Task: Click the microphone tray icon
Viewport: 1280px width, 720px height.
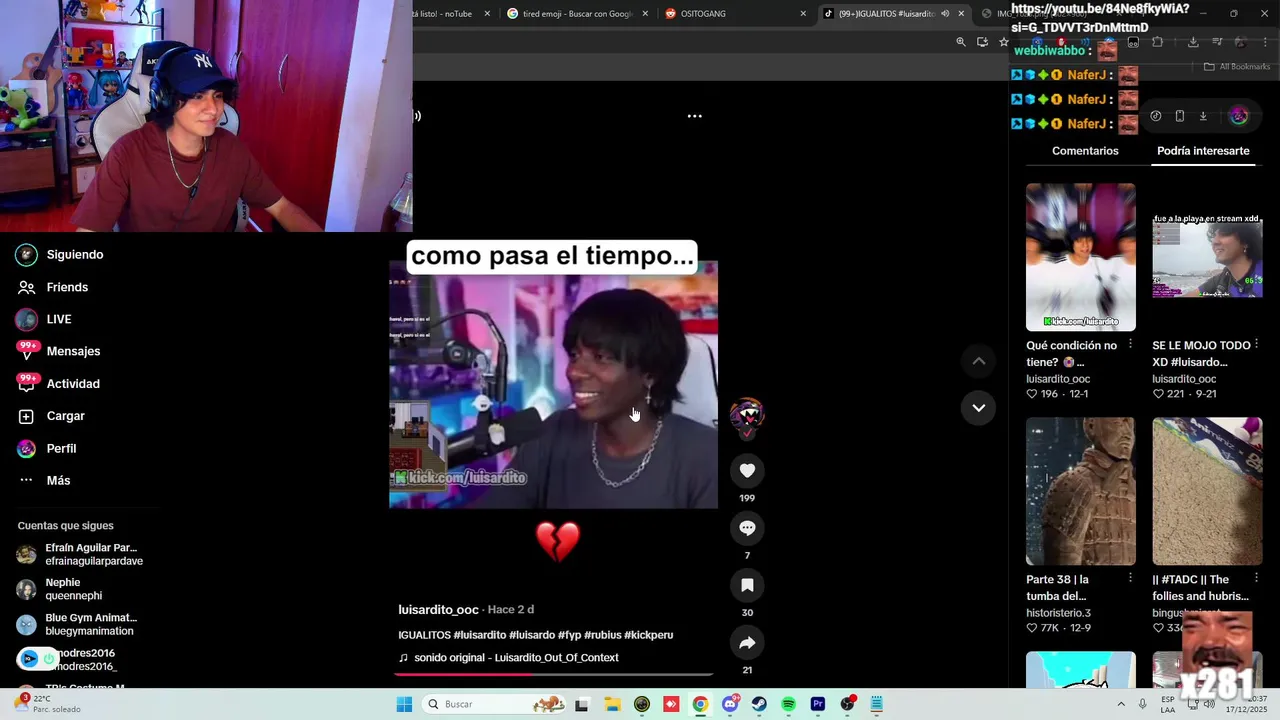Action: click(1143, 705)
